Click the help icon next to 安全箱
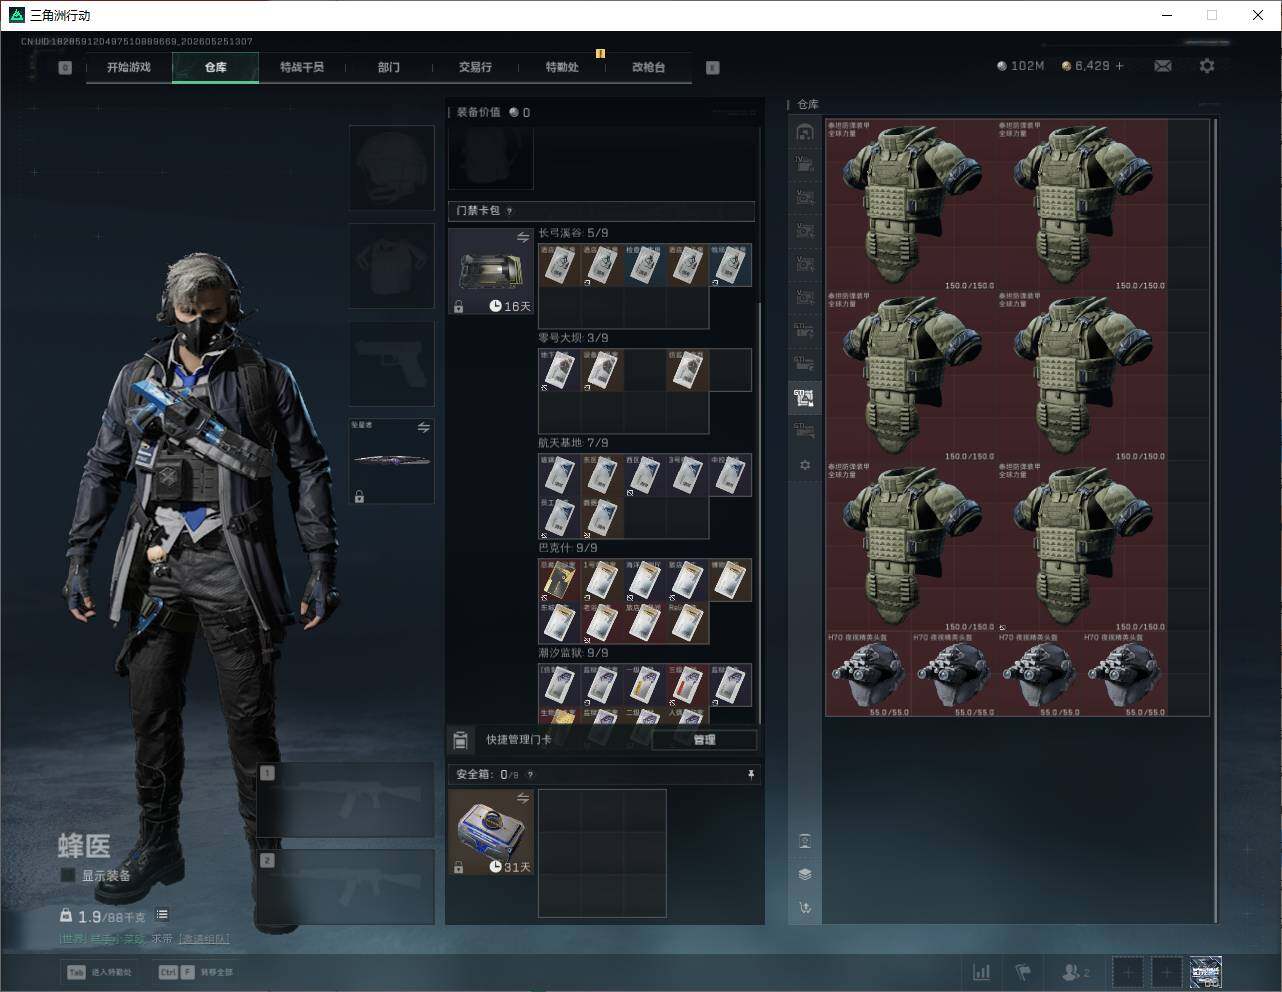 point(530,774)
